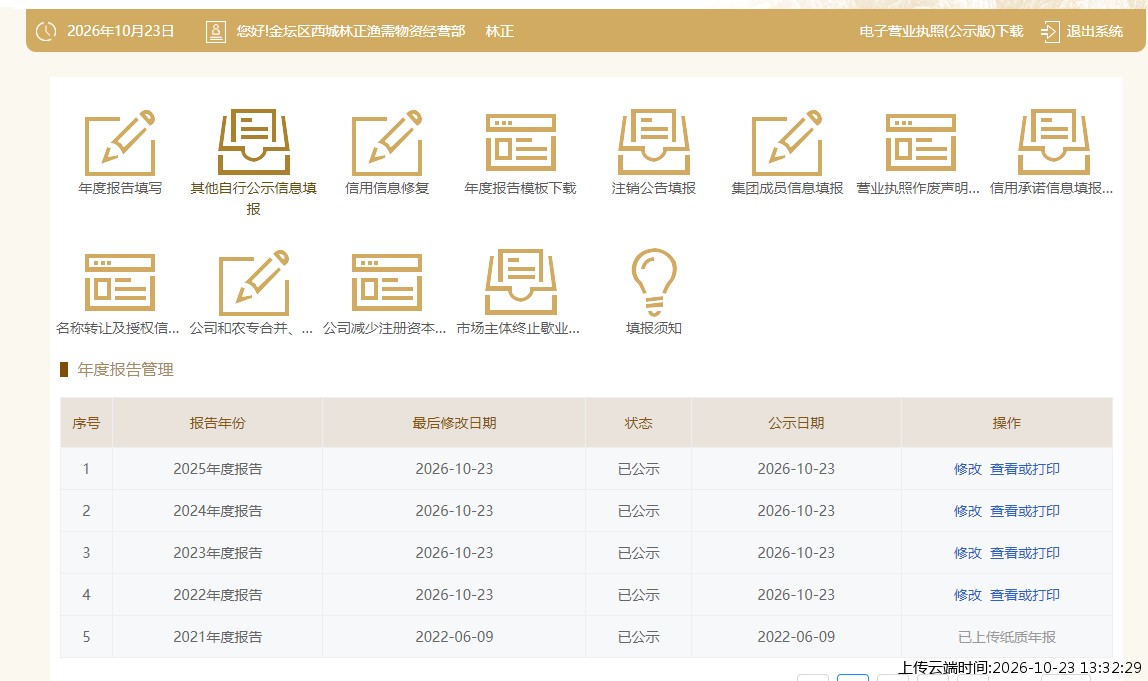The image size is (1148, 681).
Task: Open 市场主体终止歇业 icon
Action: click(x=521, y=283)
